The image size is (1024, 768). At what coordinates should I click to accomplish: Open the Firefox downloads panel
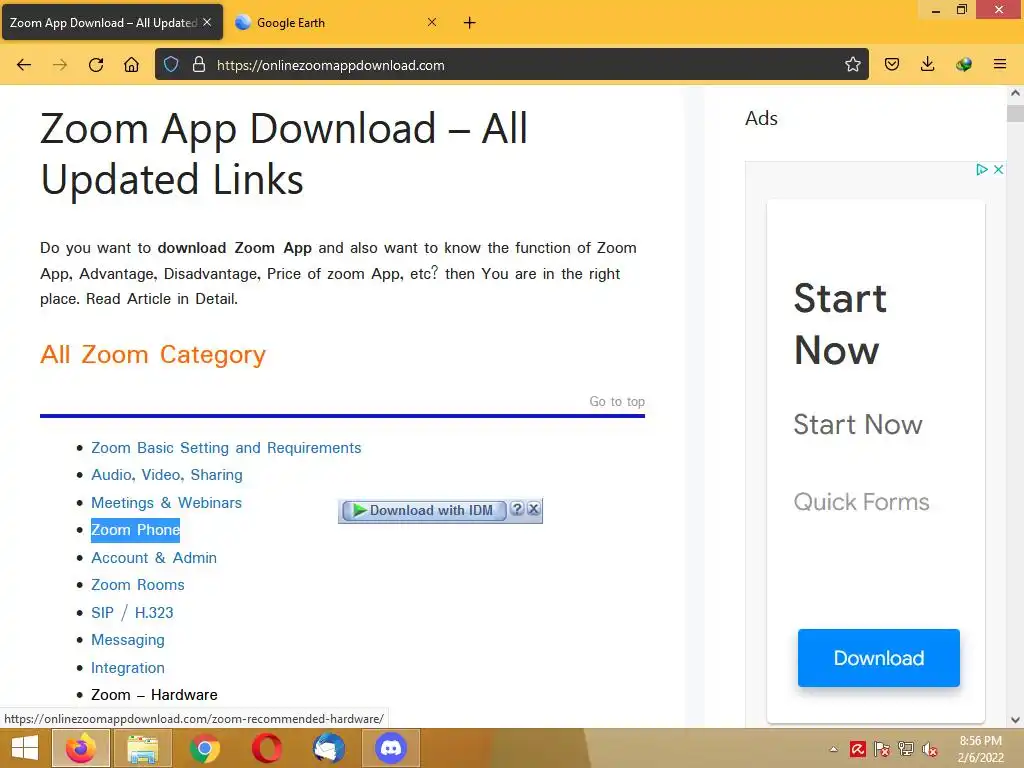pyautogui.click(x=927, y=64)
